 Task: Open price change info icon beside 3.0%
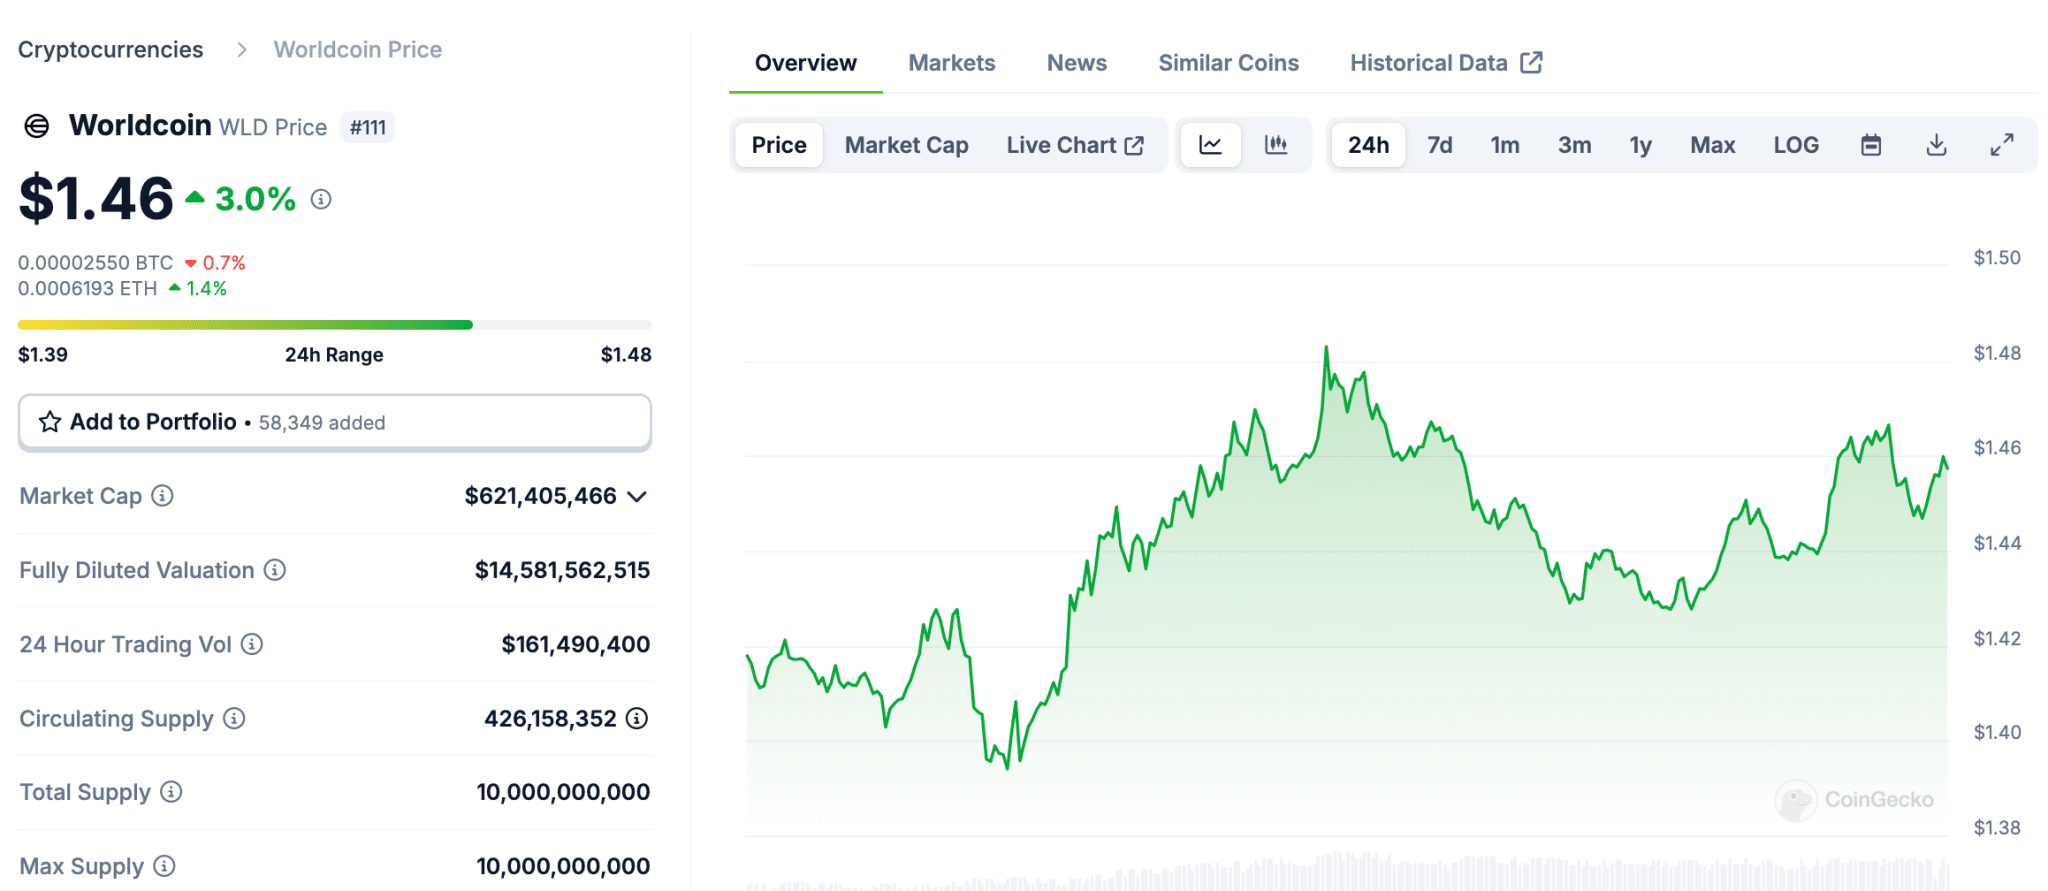(321, 199)
